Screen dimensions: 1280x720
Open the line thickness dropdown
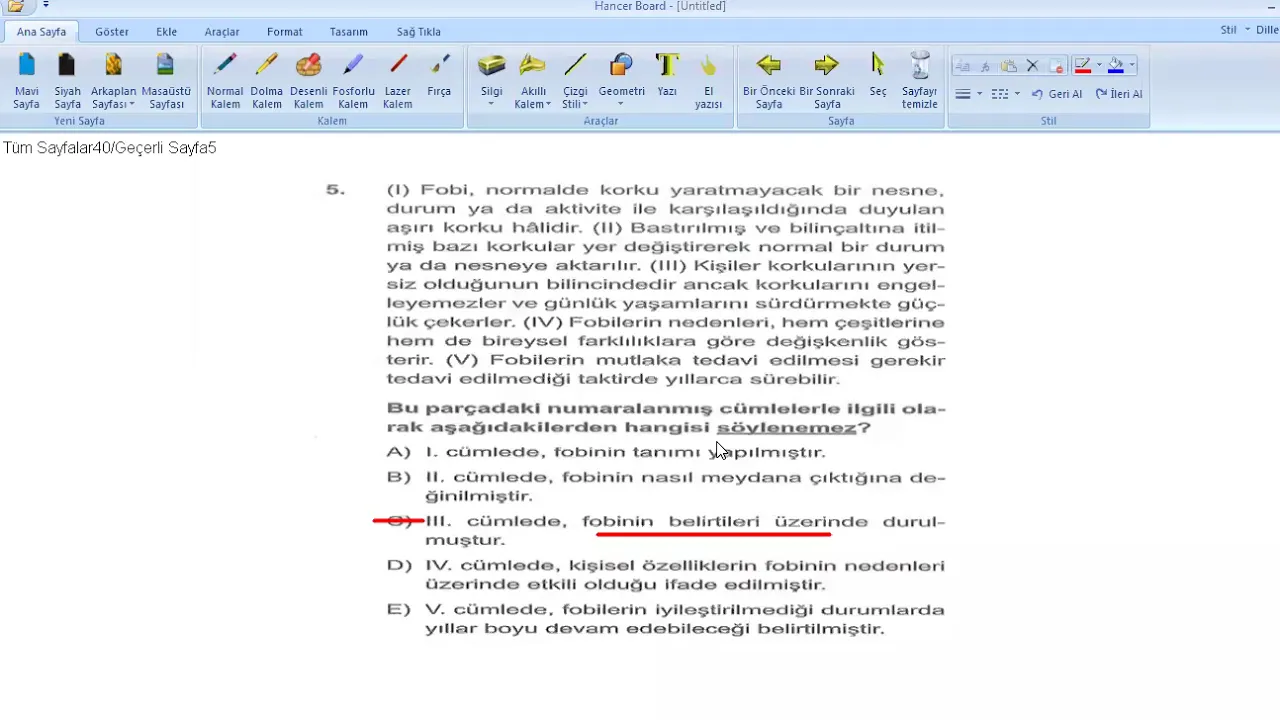pyautogui.click(x=968, y=94)
